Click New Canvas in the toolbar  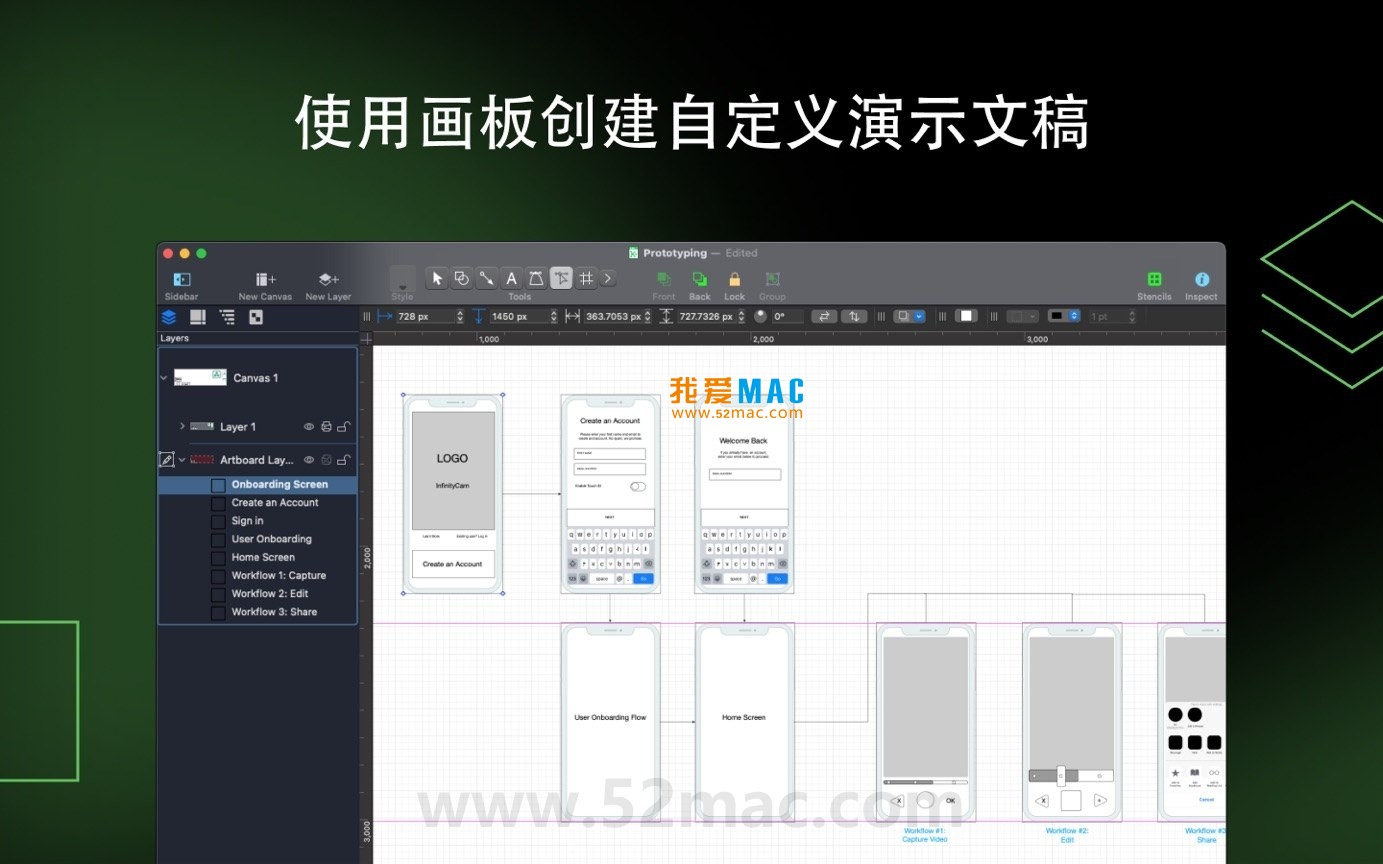(264, 283)
